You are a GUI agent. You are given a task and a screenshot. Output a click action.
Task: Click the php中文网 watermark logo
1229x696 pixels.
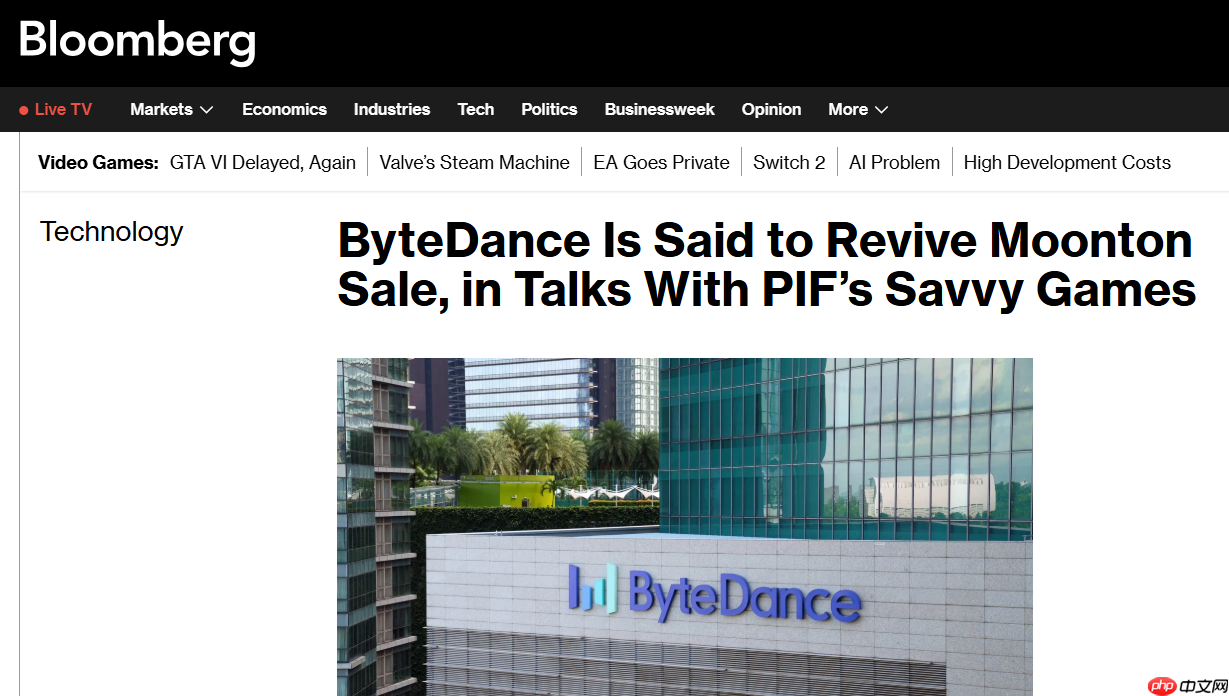coord(1187,685)
